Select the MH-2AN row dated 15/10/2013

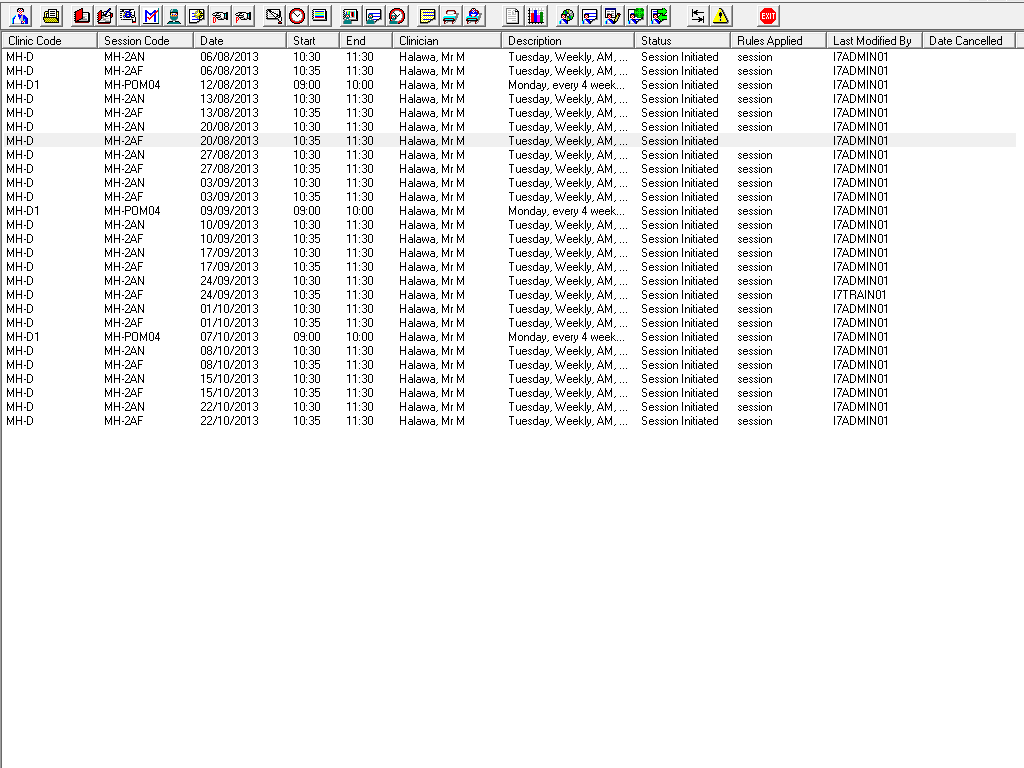click(x=509, y=379)
